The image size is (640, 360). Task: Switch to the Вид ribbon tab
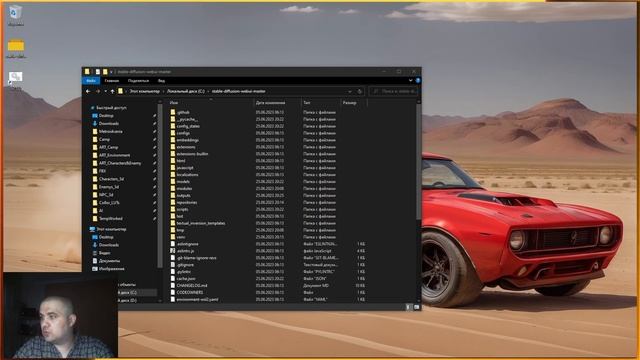[x=161, y=81]
